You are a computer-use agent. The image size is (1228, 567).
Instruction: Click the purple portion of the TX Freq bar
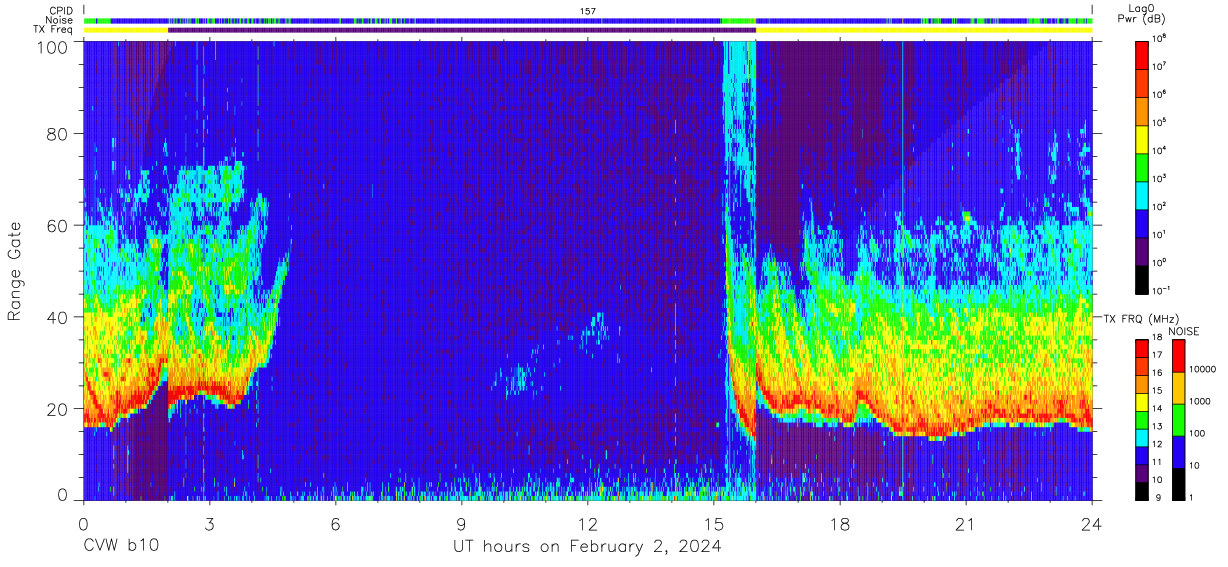tap(462, 30)
